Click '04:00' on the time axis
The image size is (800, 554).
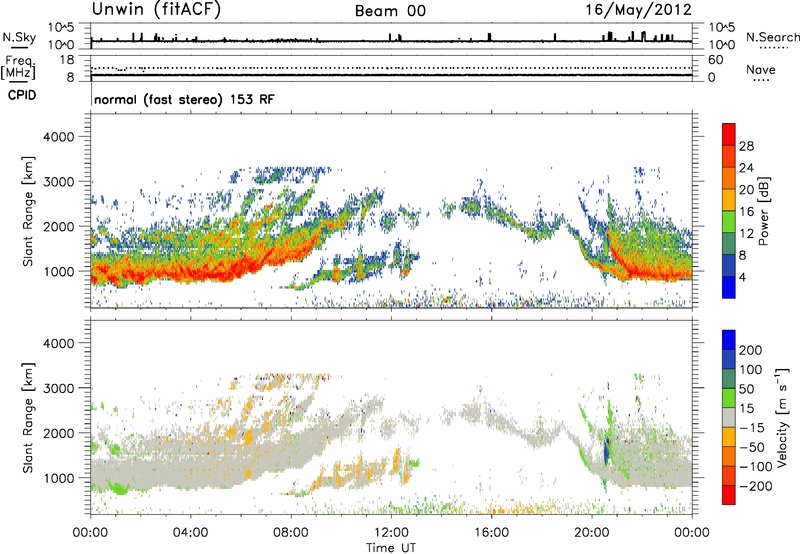(x=190, y=533)
